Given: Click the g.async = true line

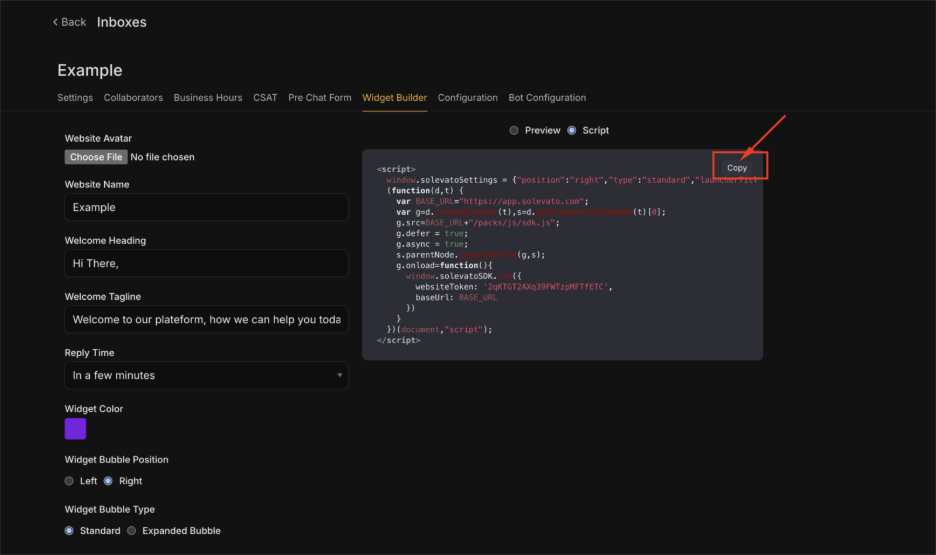Looking at the screenshot, I should click(432, 244).
